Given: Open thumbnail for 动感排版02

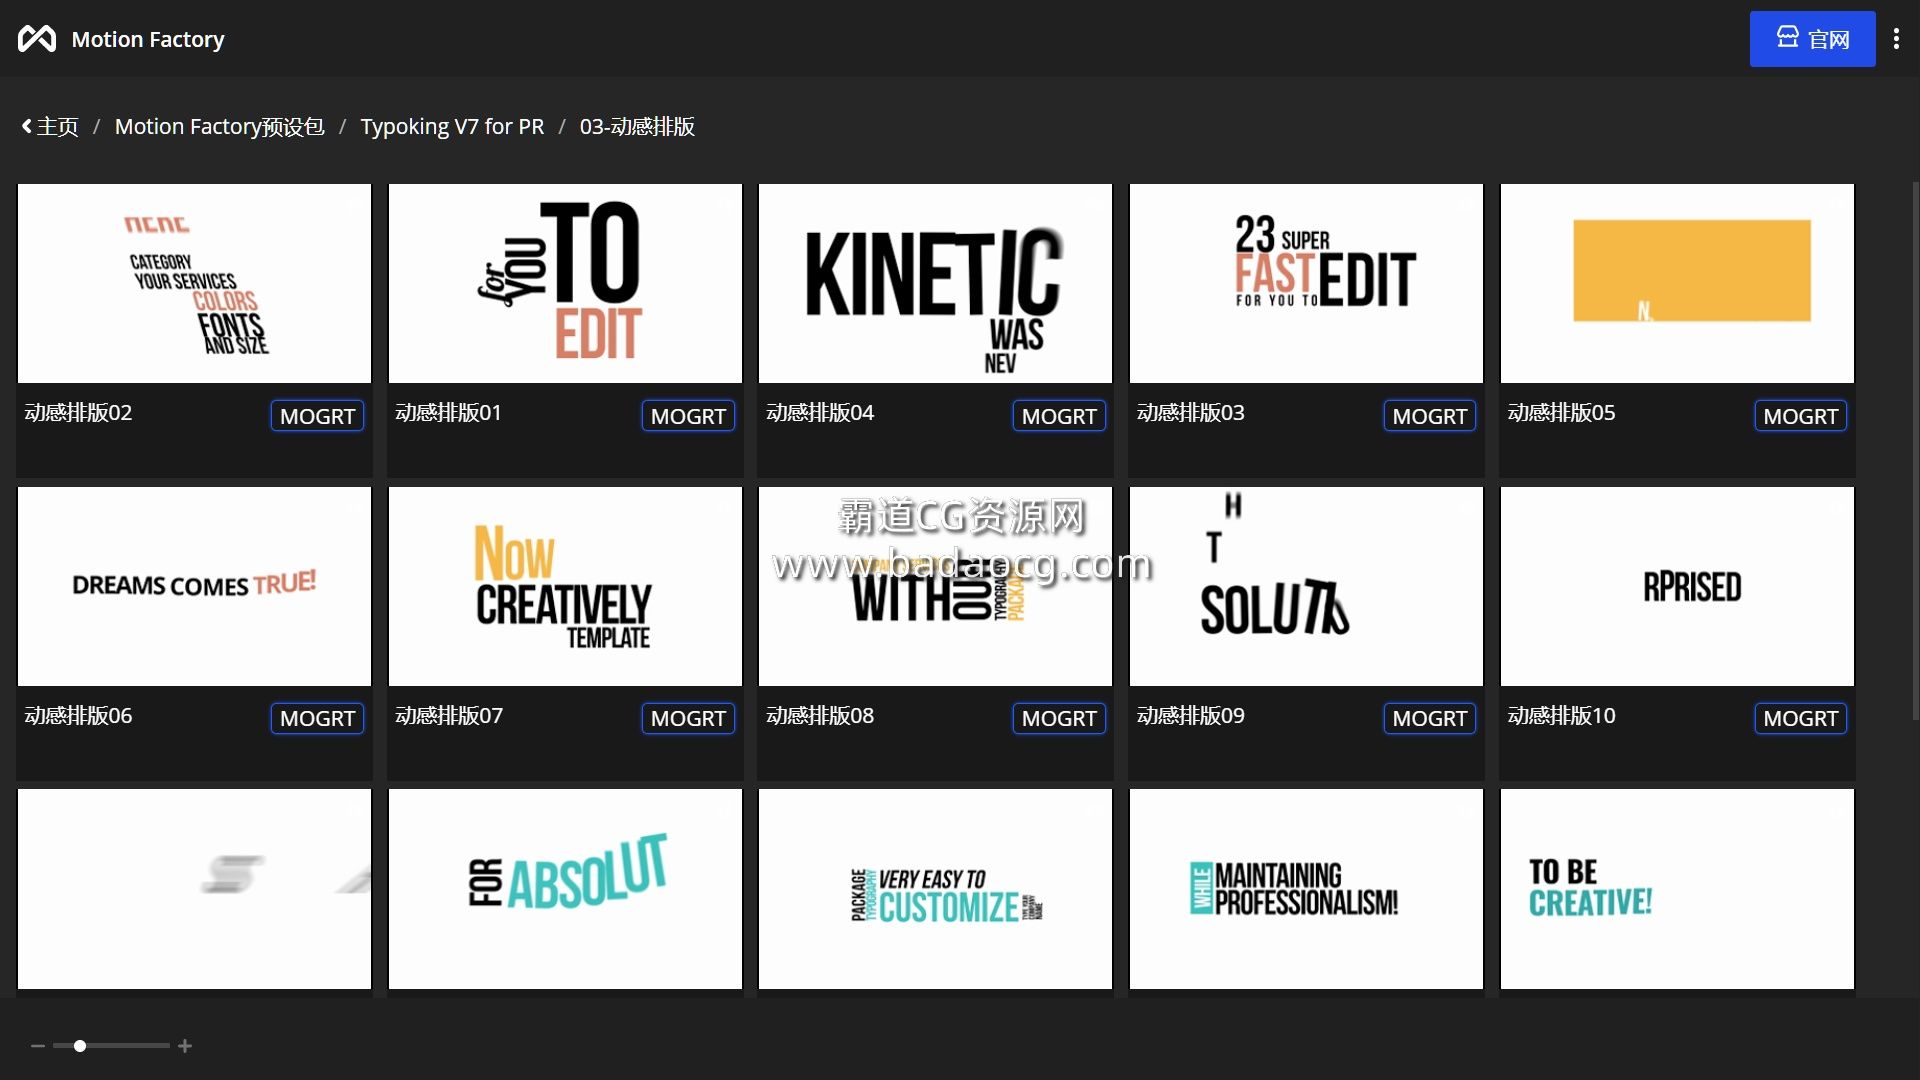Looking at the screenshot, I should click(x=194, y=283).
